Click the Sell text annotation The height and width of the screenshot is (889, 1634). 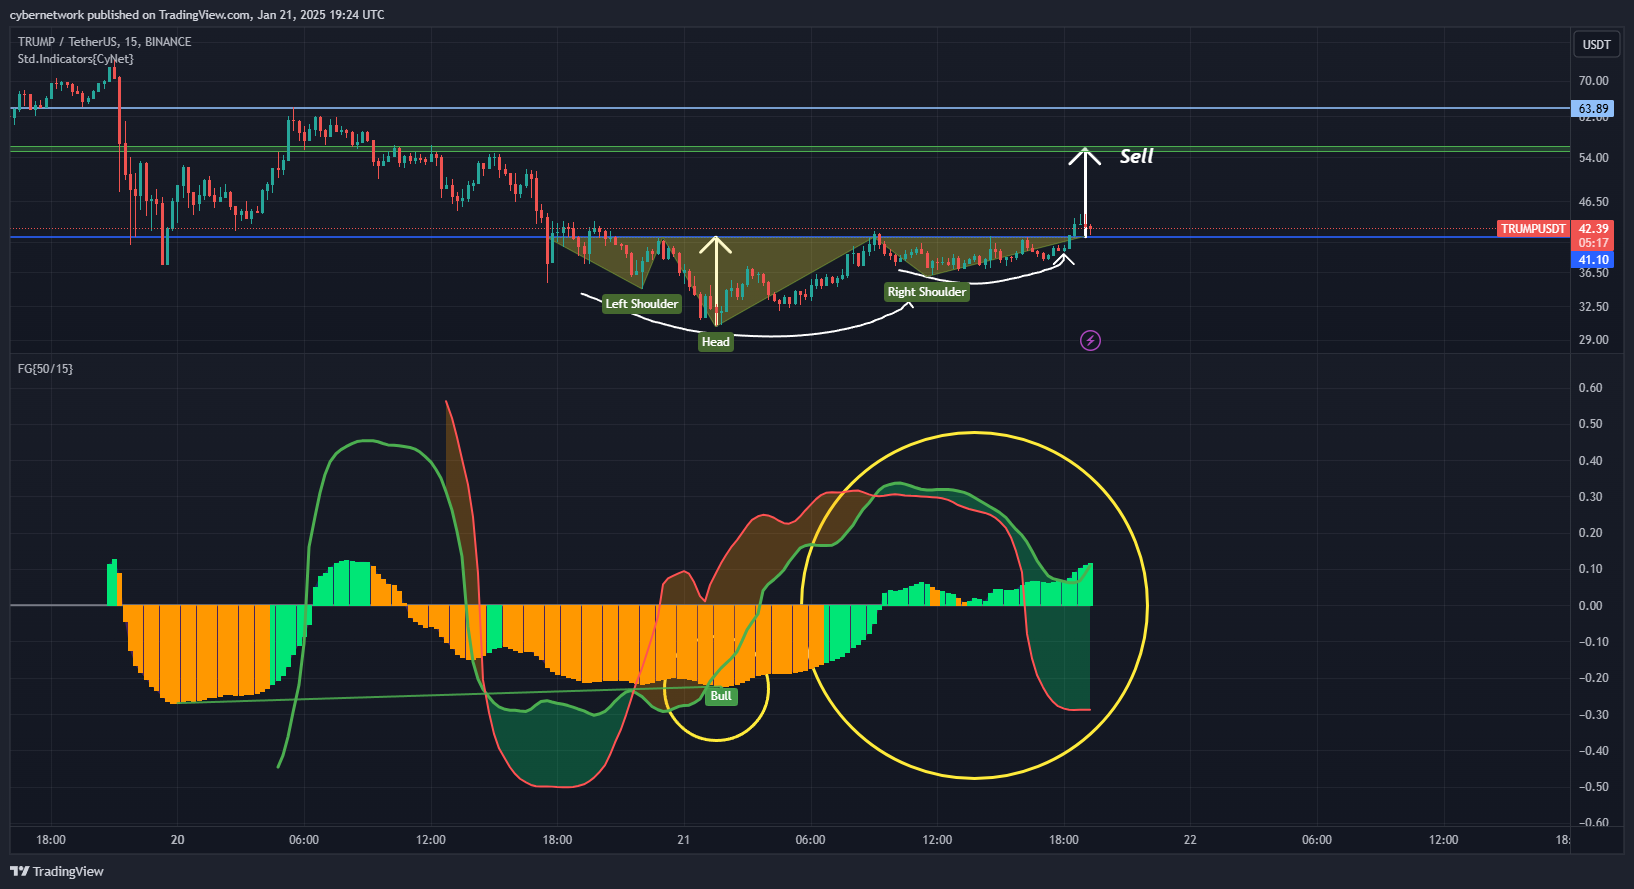[1137, 156]
